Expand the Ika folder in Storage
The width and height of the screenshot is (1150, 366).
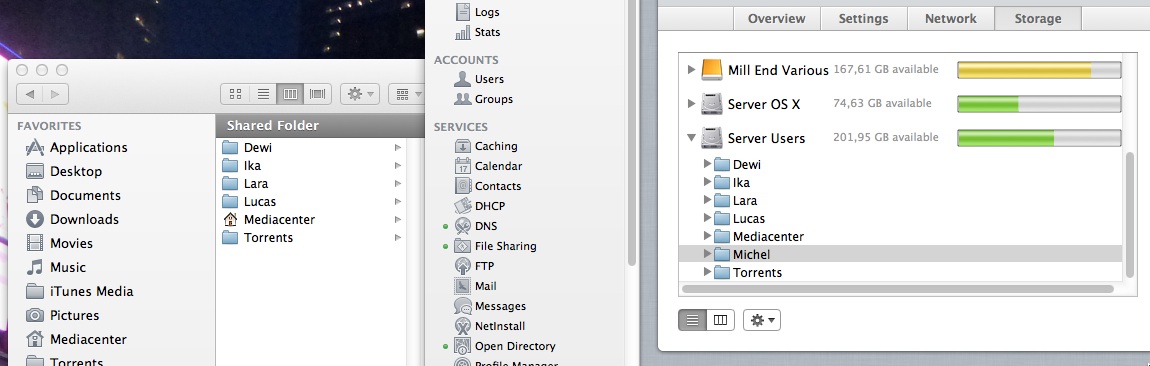click(x=707, y=182)
